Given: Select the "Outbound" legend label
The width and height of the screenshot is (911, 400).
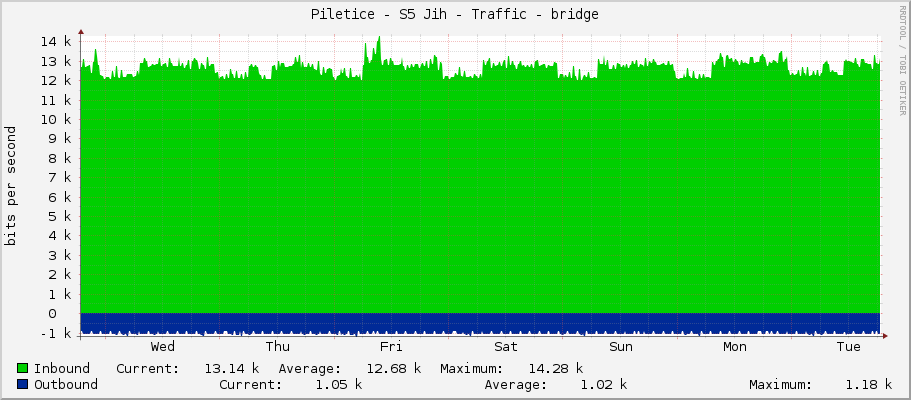Looking at the screenshot, I should (66, 384).
